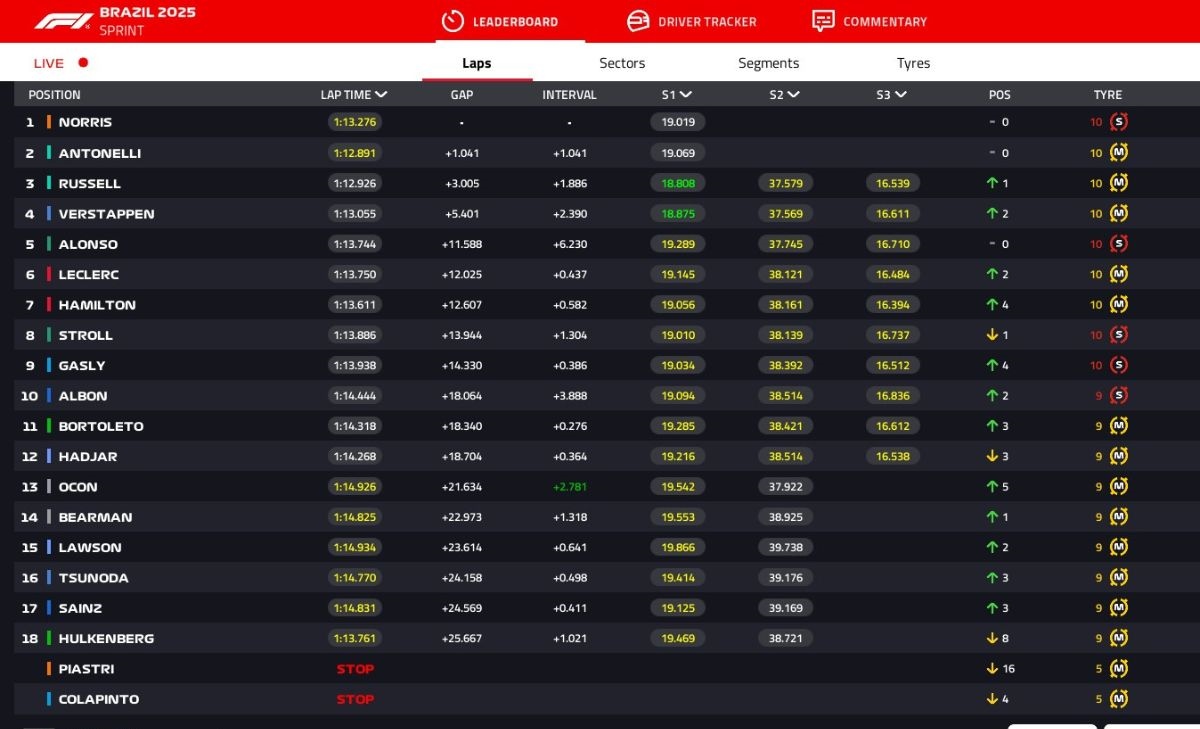Switch to the Sectors tab
The width and height of the screenshot is (1200, 729).
click(x=622, y=63)
